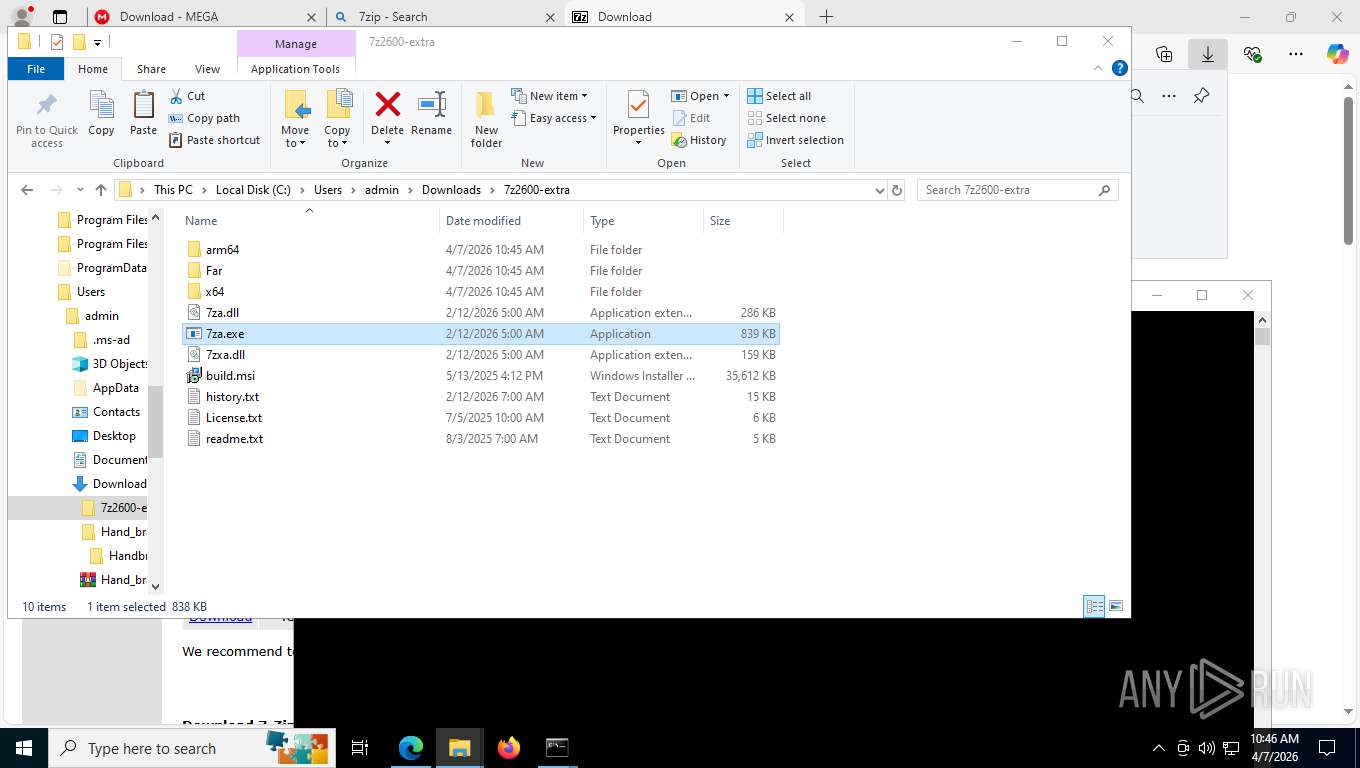Rename the selected file
Screen dimensions: 1360x768
431,114
